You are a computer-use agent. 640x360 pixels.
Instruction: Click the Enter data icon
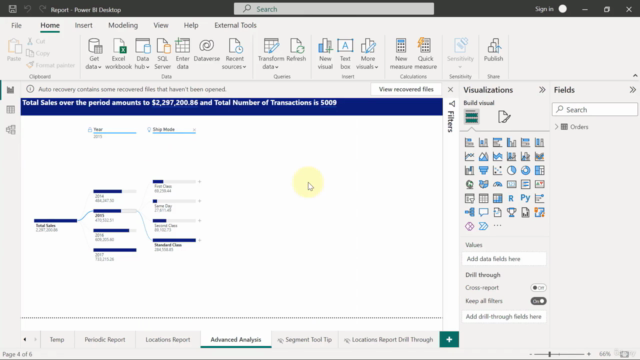182,46
